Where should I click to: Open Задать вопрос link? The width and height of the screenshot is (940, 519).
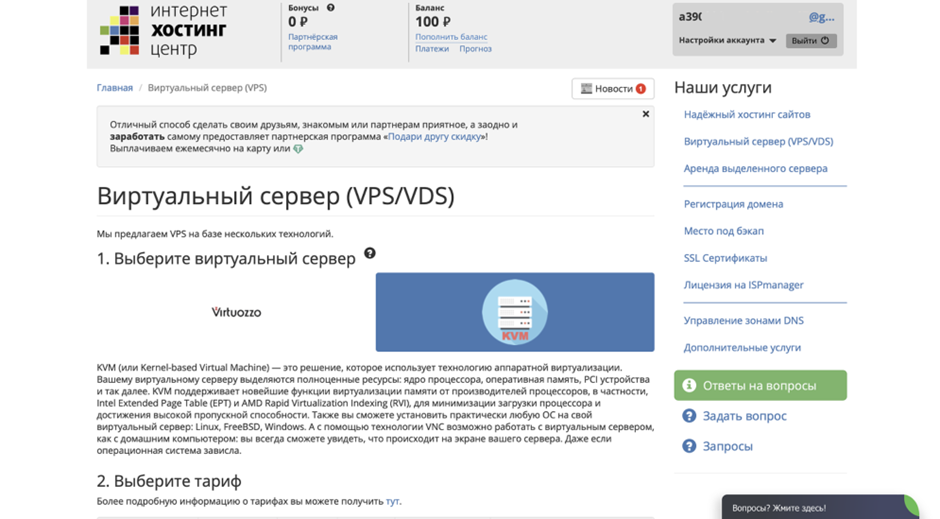tap(745, 416)
